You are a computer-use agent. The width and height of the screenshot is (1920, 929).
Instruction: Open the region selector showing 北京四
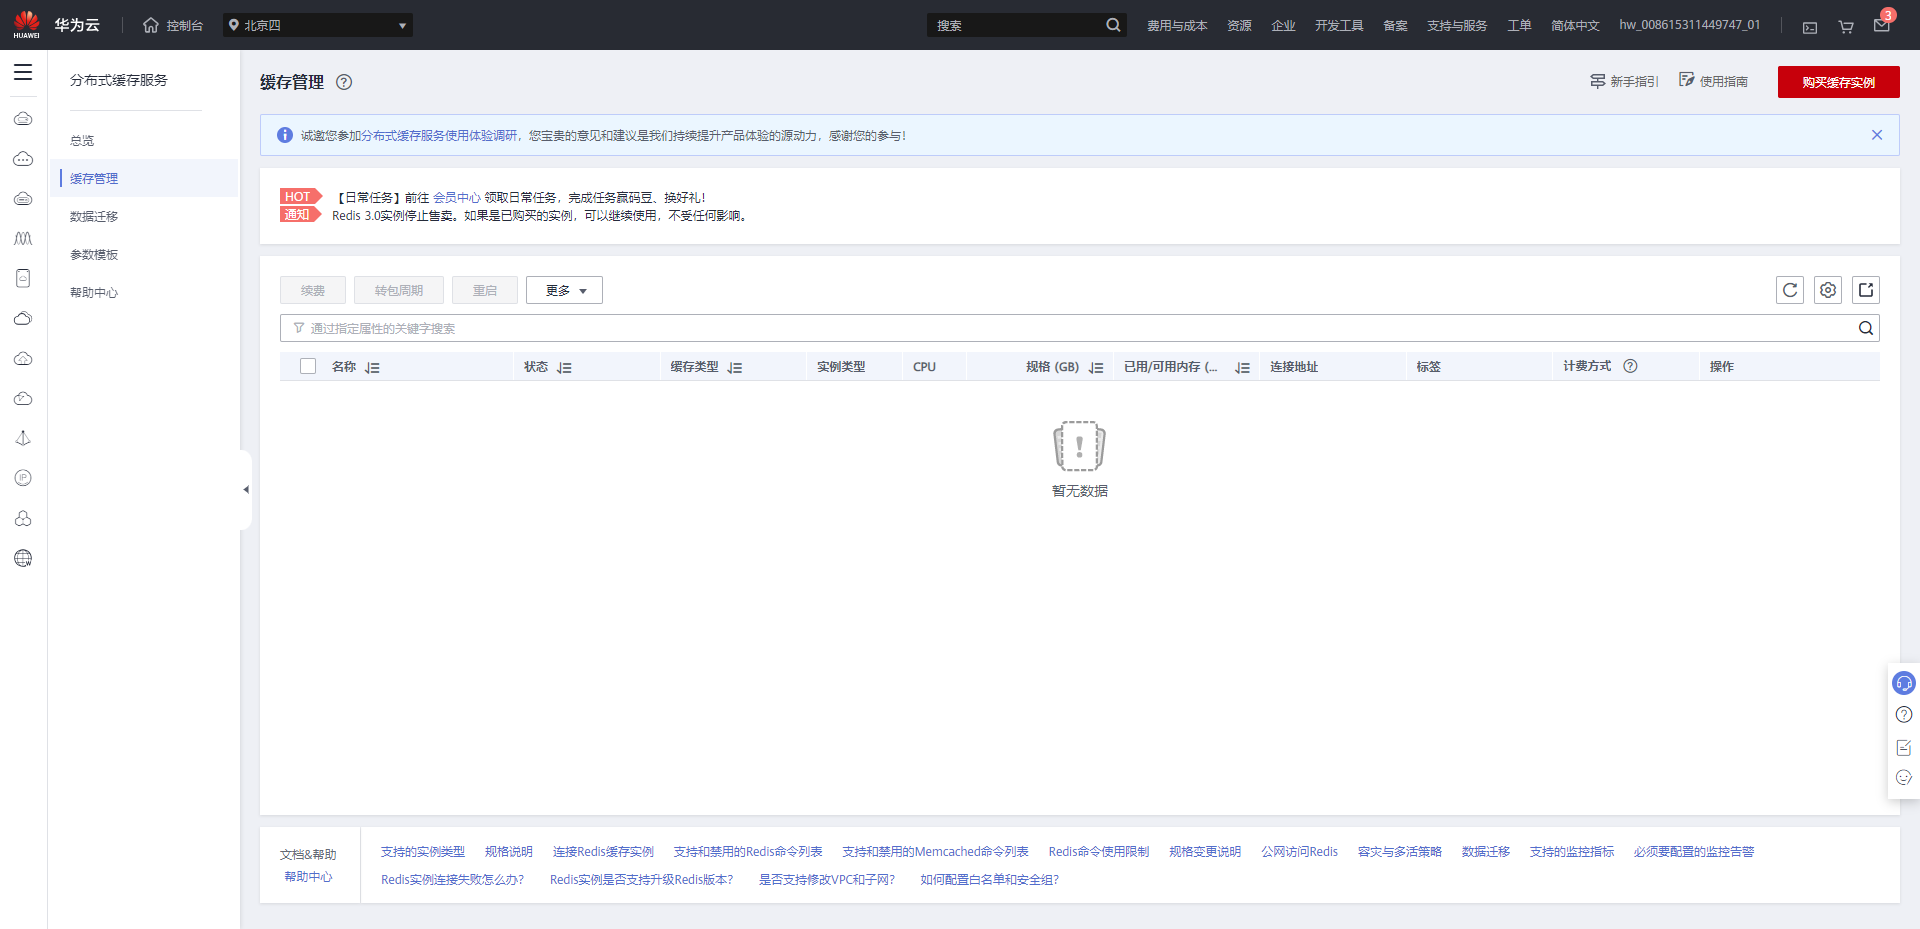(x=317, y=25)
